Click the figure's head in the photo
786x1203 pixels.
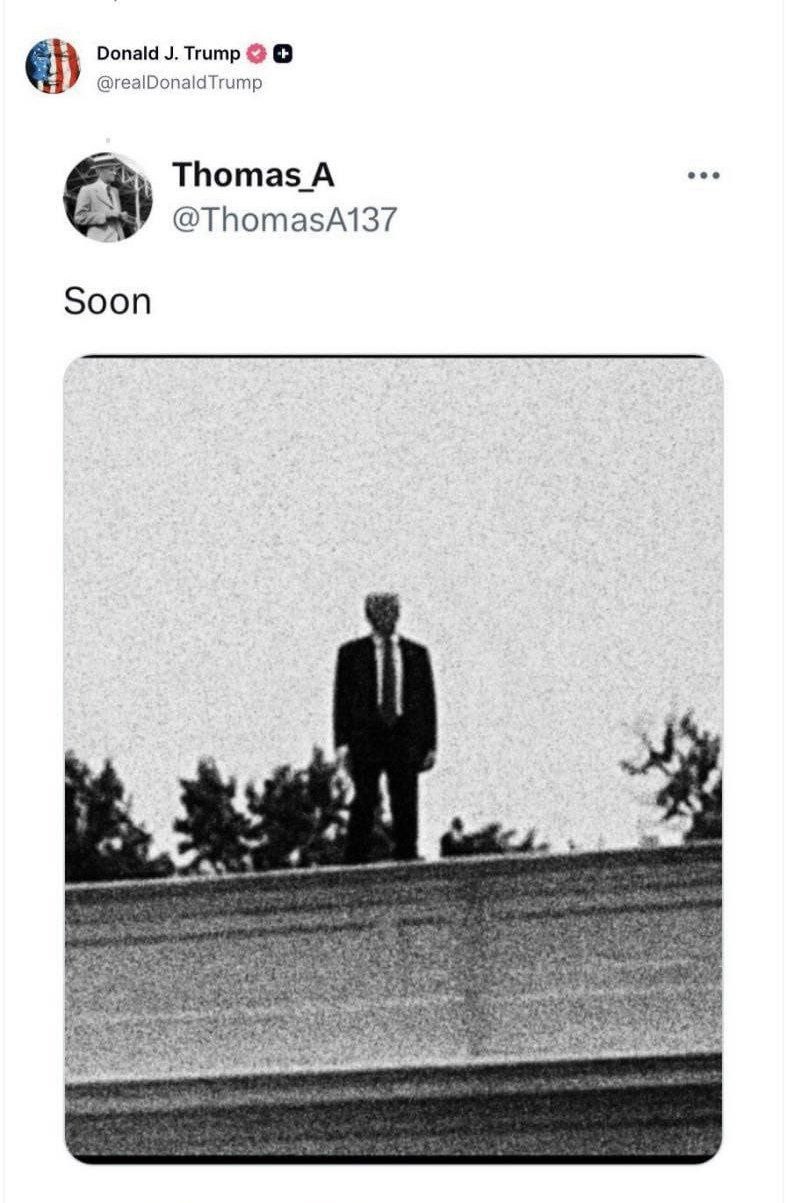coord(382,612)
